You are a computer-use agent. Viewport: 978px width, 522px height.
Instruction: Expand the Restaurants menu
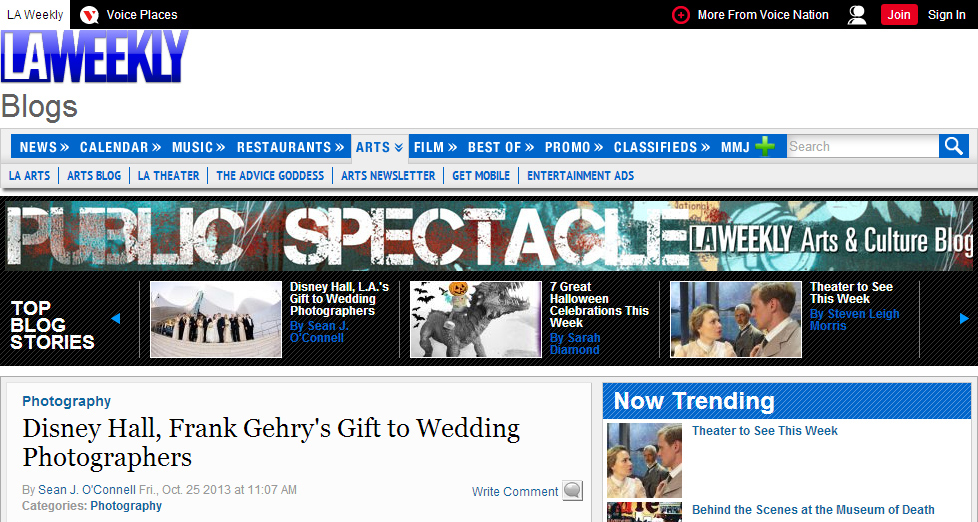tap(290, 147)
